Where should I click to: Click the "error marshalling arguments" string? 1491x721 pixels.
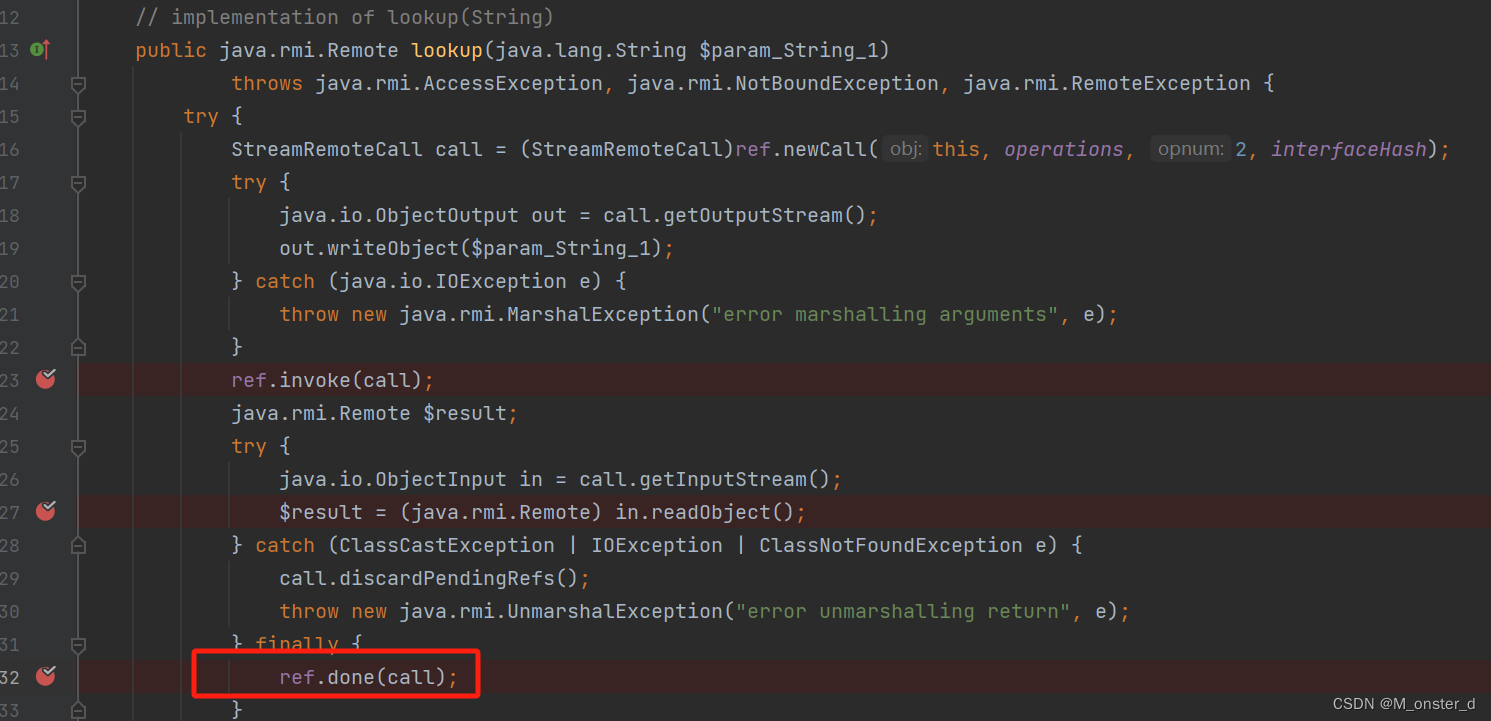tap(885, 314)
